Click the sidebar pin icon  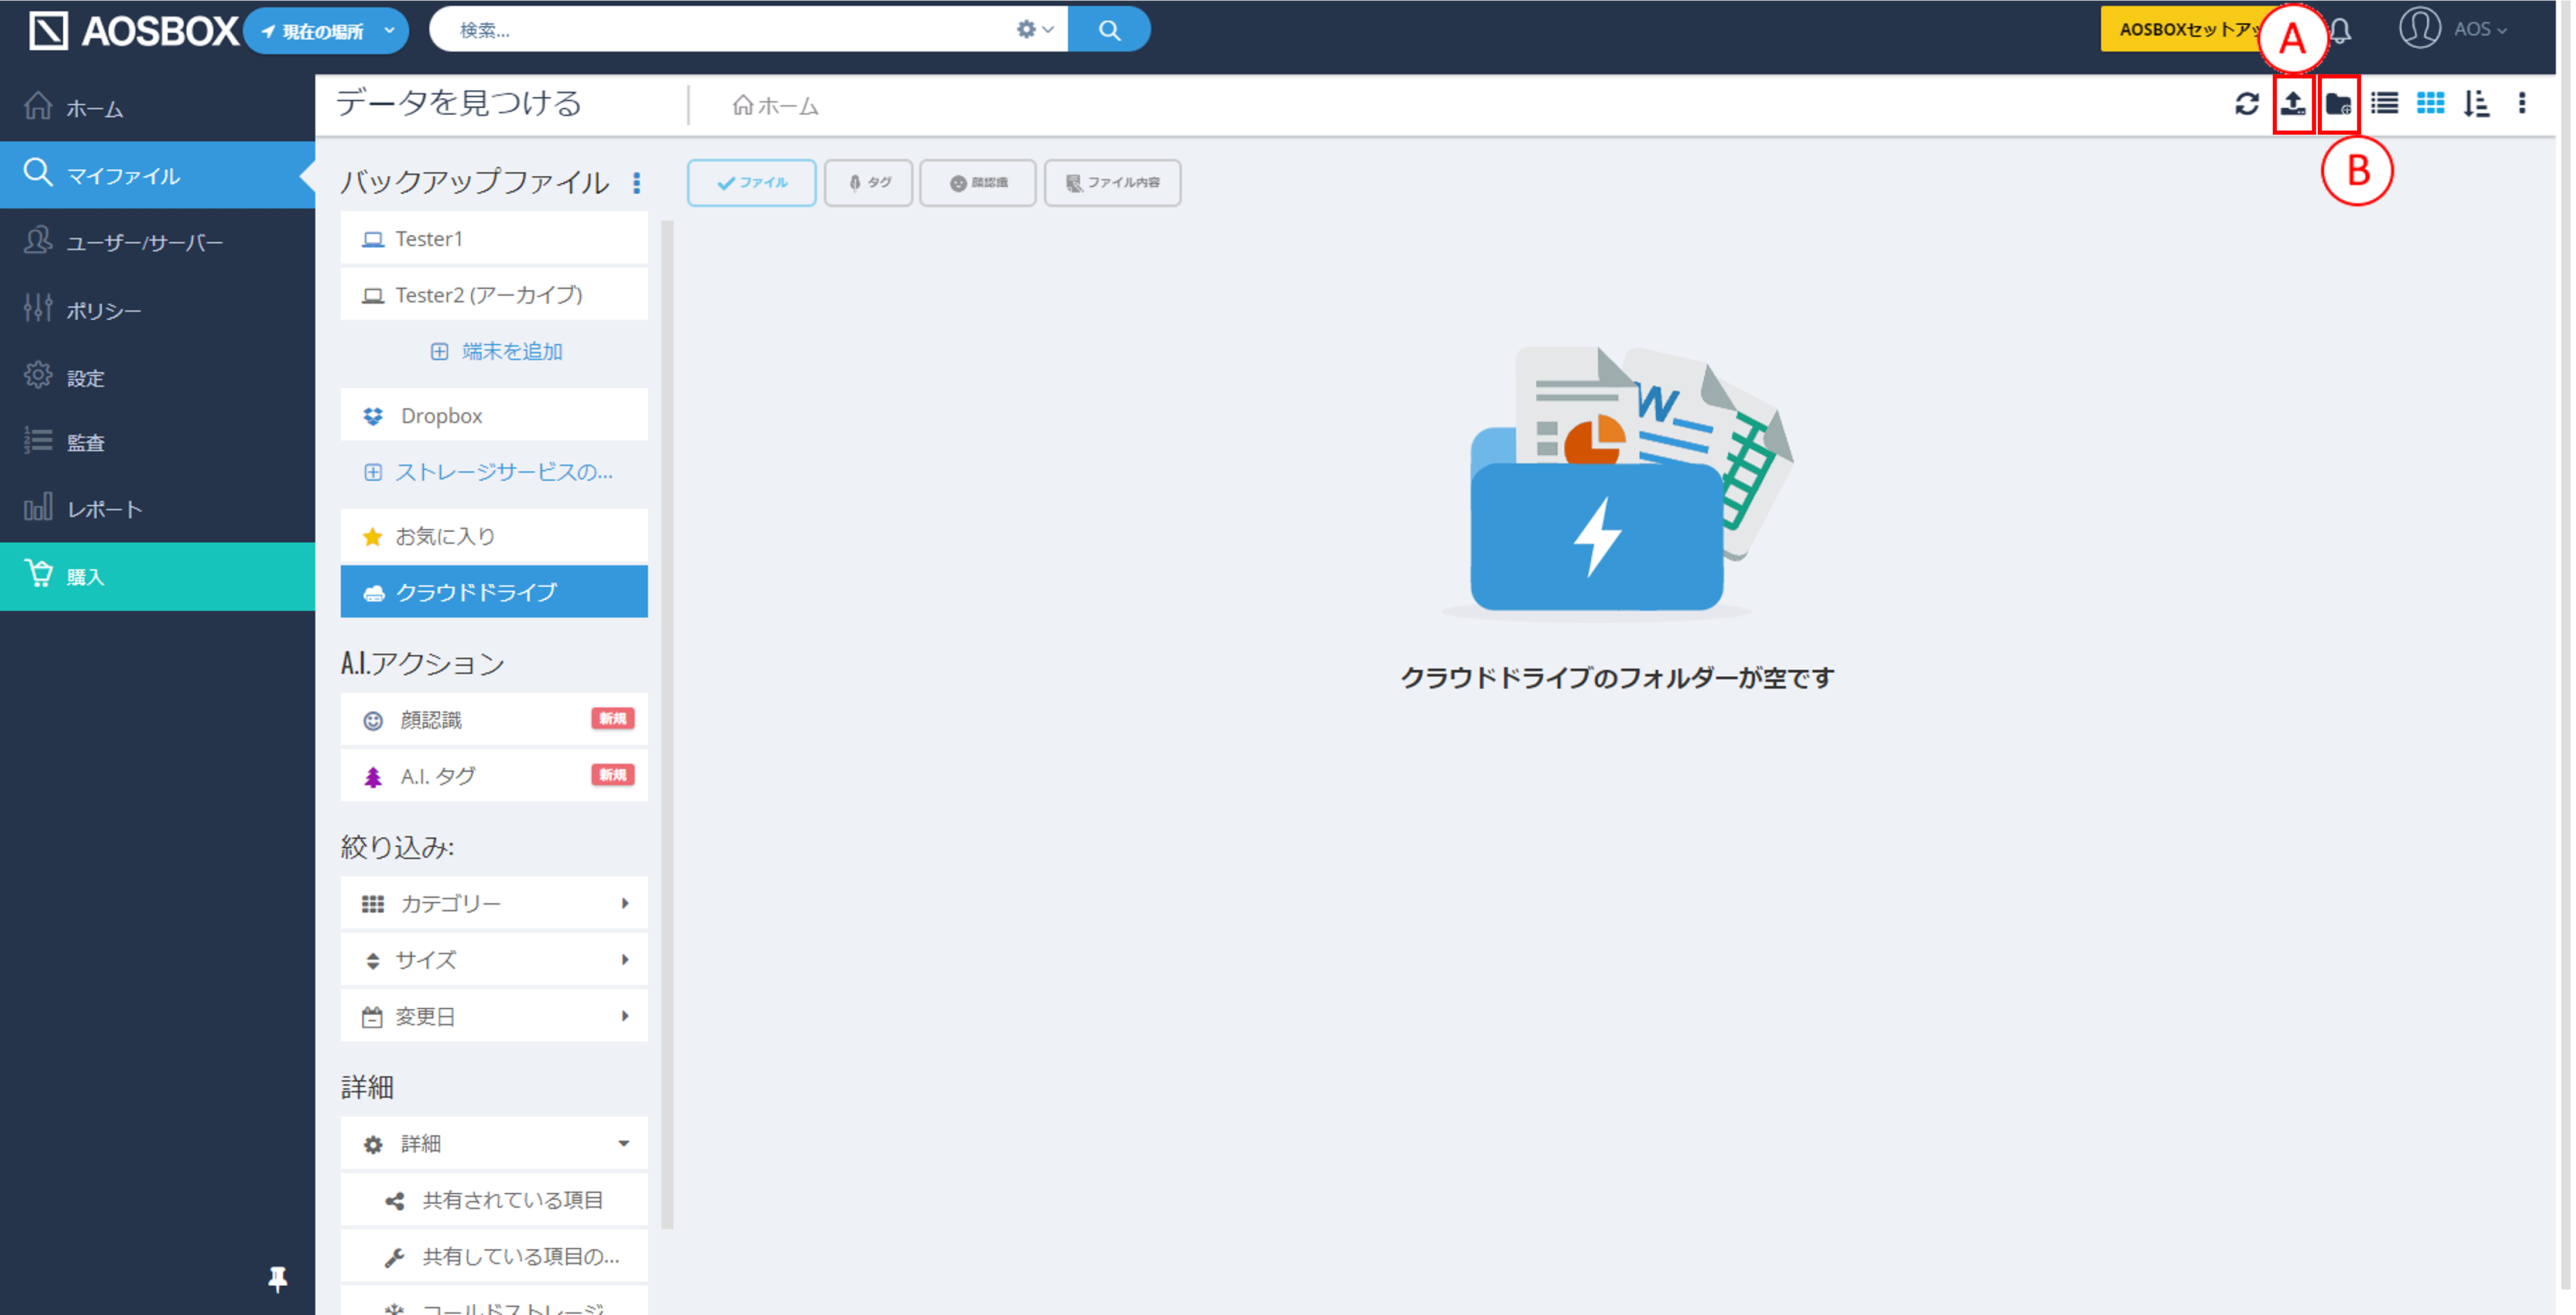[x=278, y=1278]
